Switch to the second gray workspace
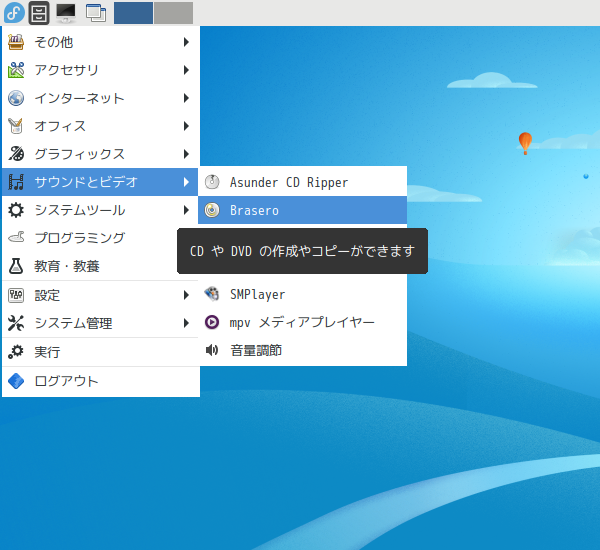 tap(174, 13)
